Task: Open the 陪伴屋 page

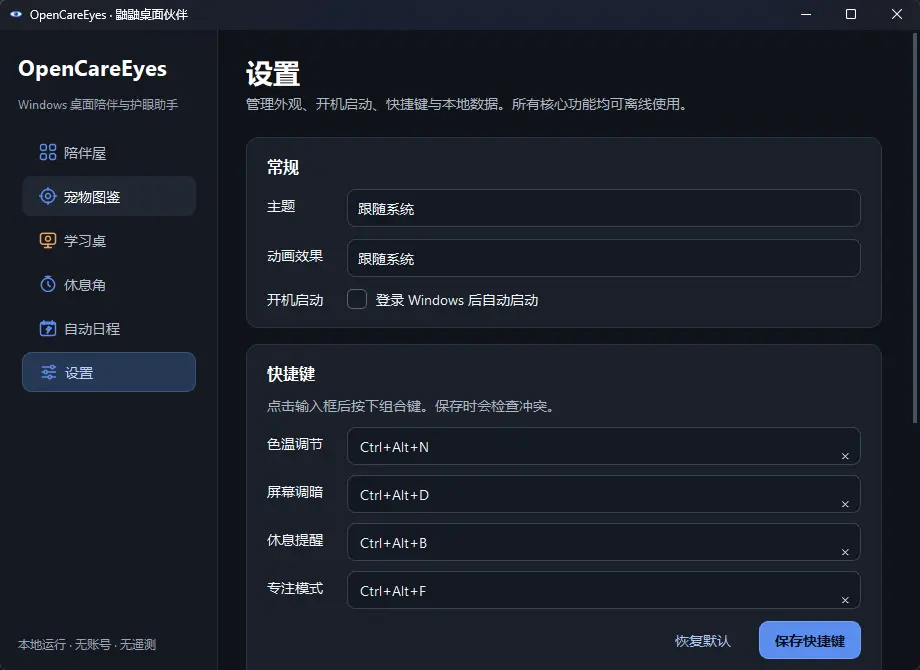Action: click(x=109, y=153)
